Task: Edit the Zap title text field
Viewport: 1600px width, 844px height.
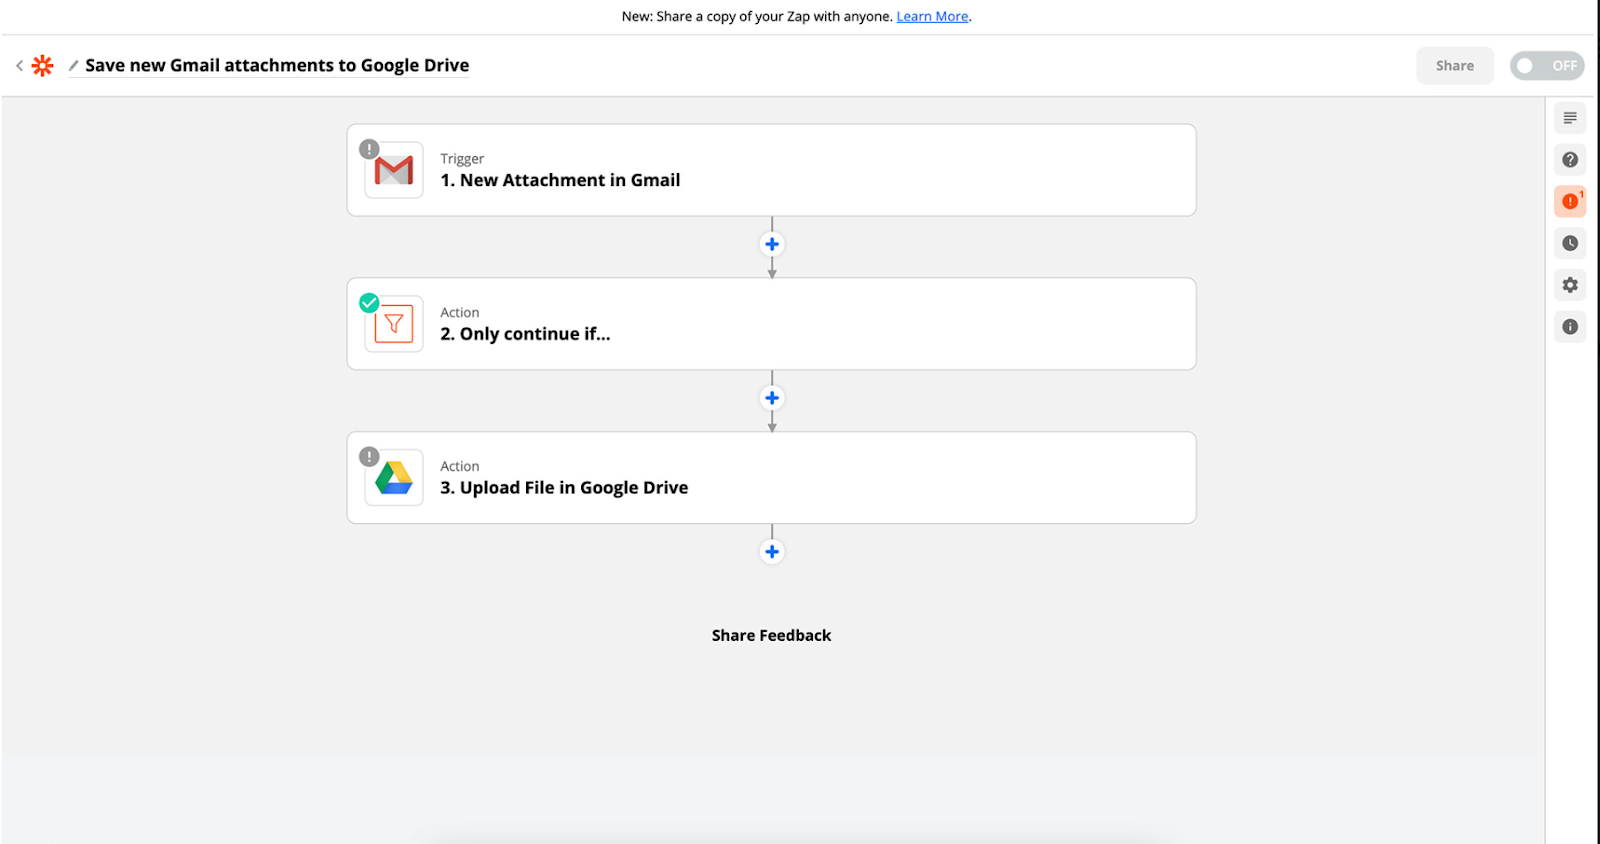Action: (277, 65)
